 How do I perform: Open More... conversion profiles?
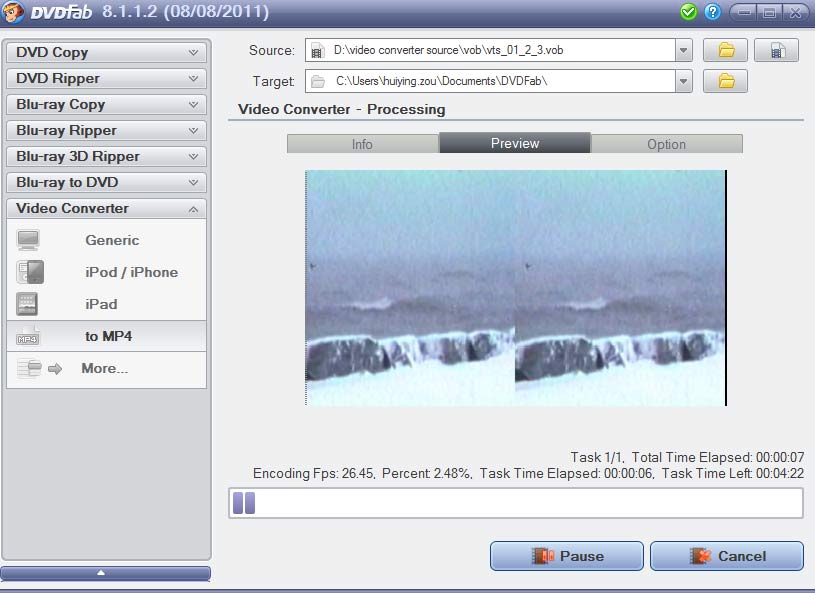[107, 368]
